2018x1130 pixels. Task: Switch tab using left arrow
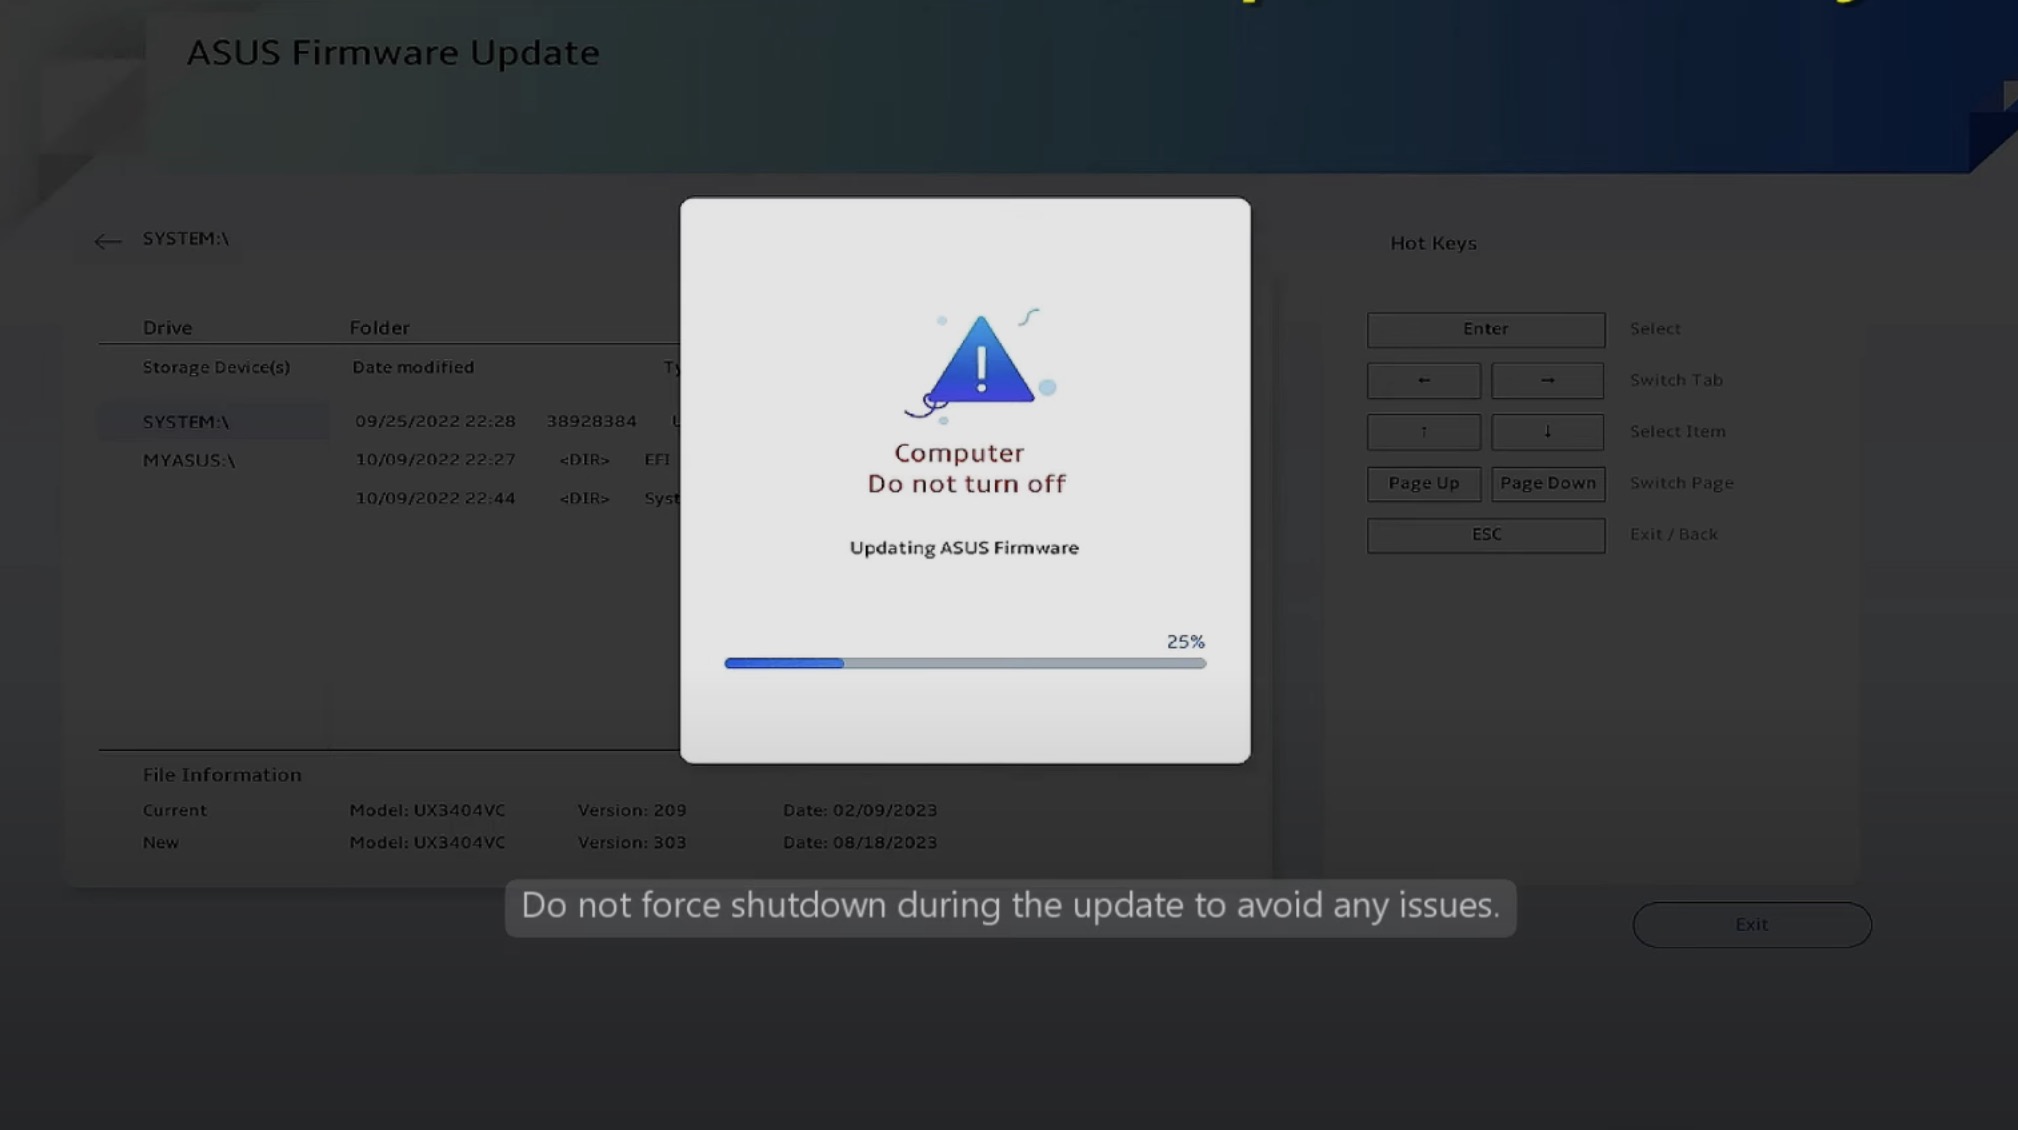[1423, 380]
